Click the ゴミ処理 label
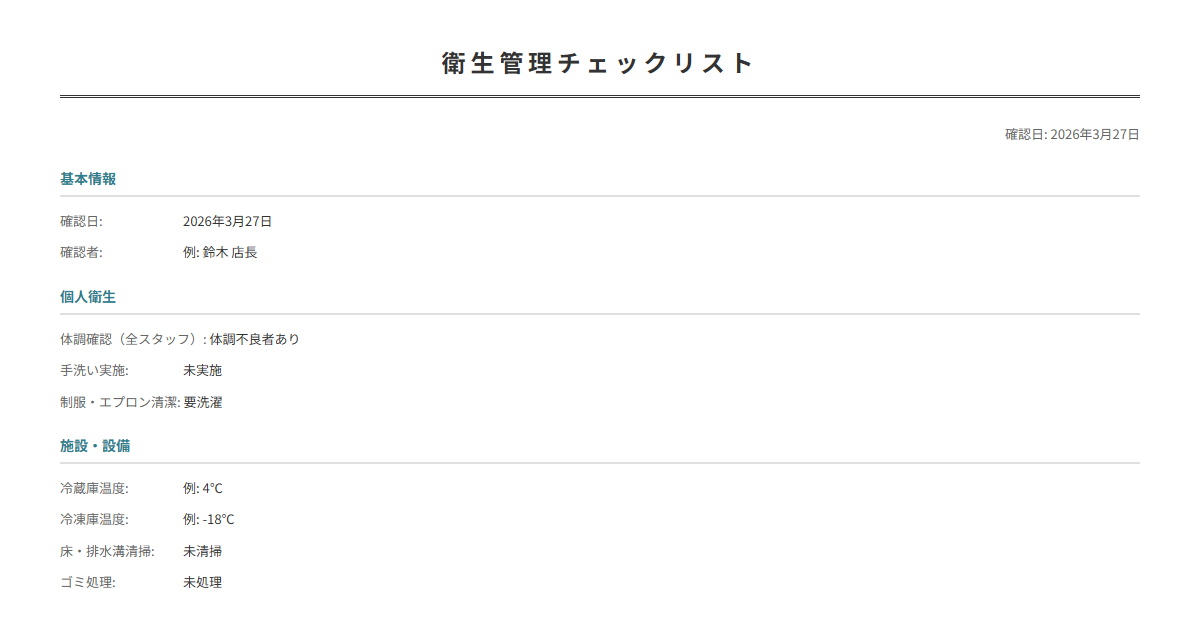Image resolution: width=1200 pixels, height=630 pixels. tap(88, 582)
